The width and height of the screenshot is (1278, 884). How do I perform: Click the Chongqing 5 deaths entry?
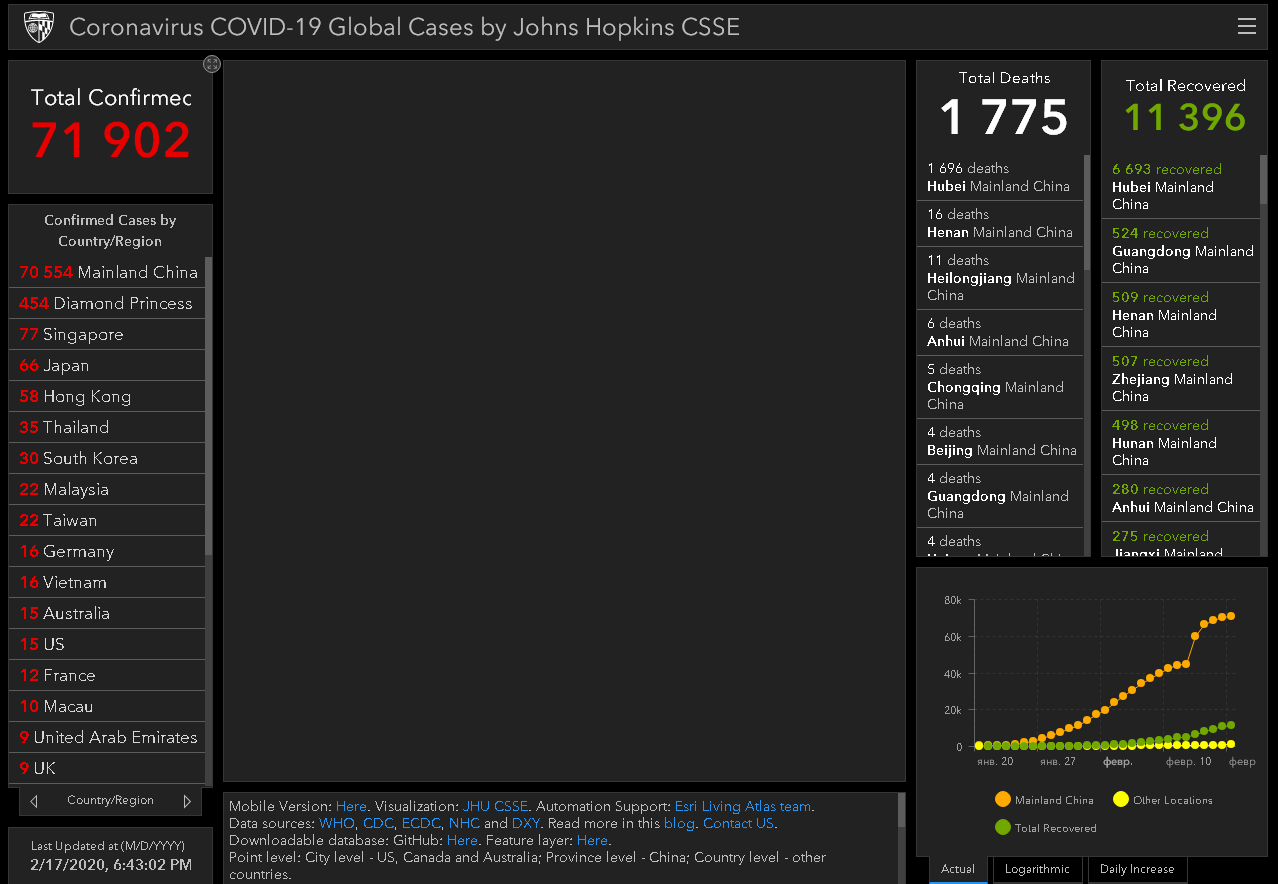(x=1000, y=387)
